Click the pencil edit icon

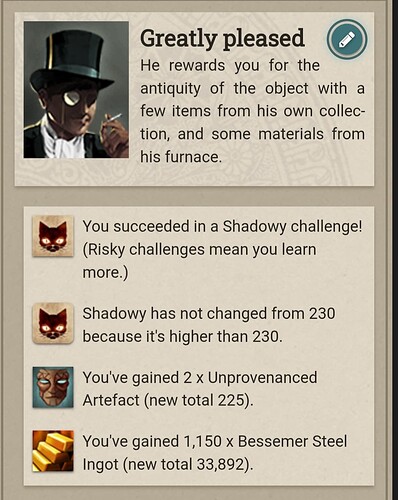click(x=347, y=40)
